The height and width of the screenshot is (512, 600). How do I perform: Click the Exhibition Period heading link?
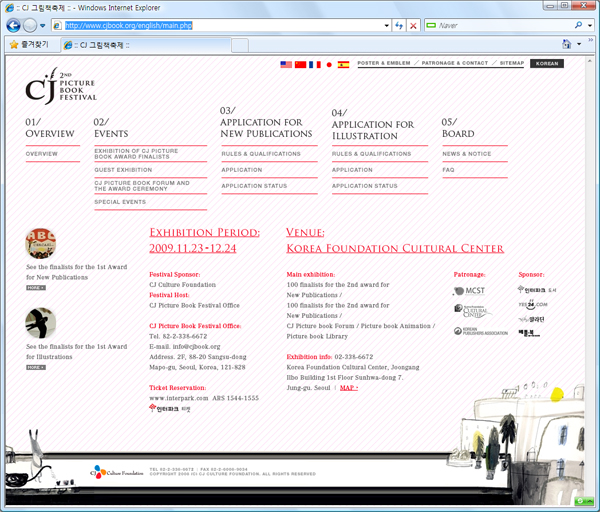pos(204,233)
